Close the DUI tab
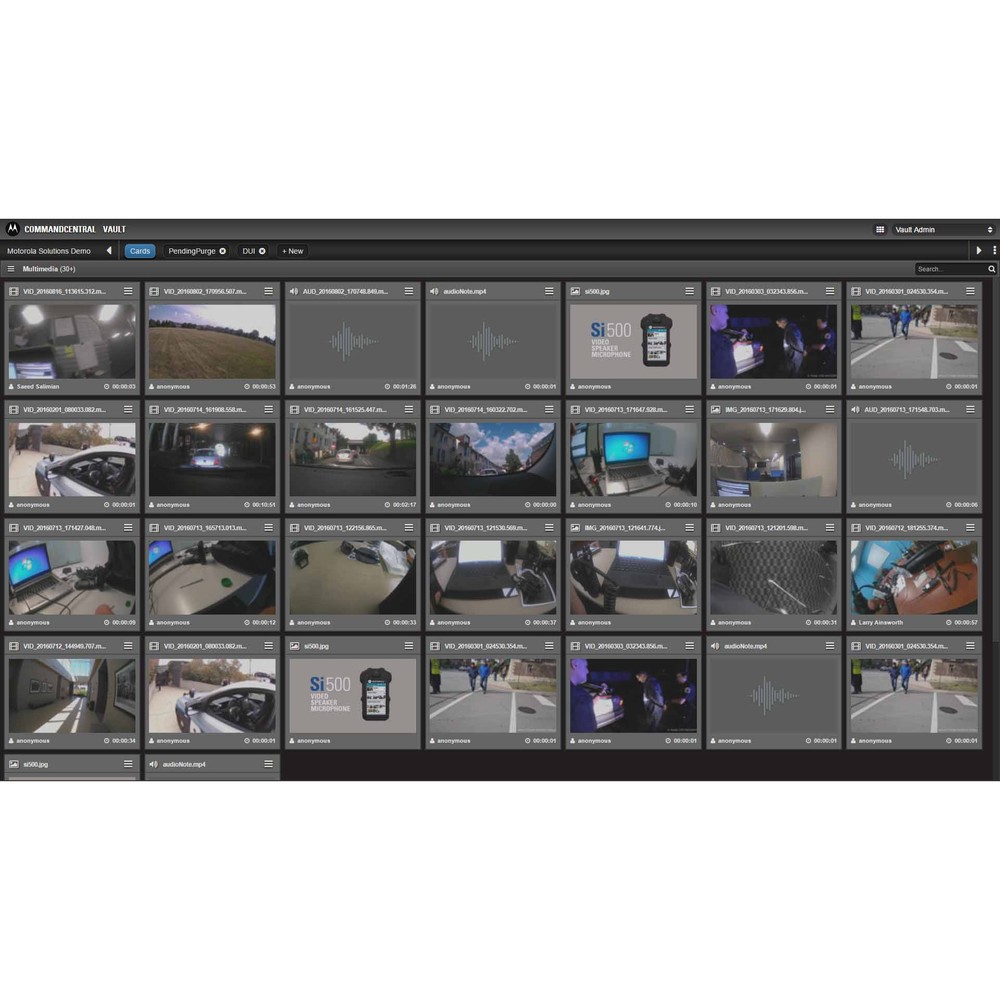Viewport: 1000px width, 1000px height. (x=262, y=251)
